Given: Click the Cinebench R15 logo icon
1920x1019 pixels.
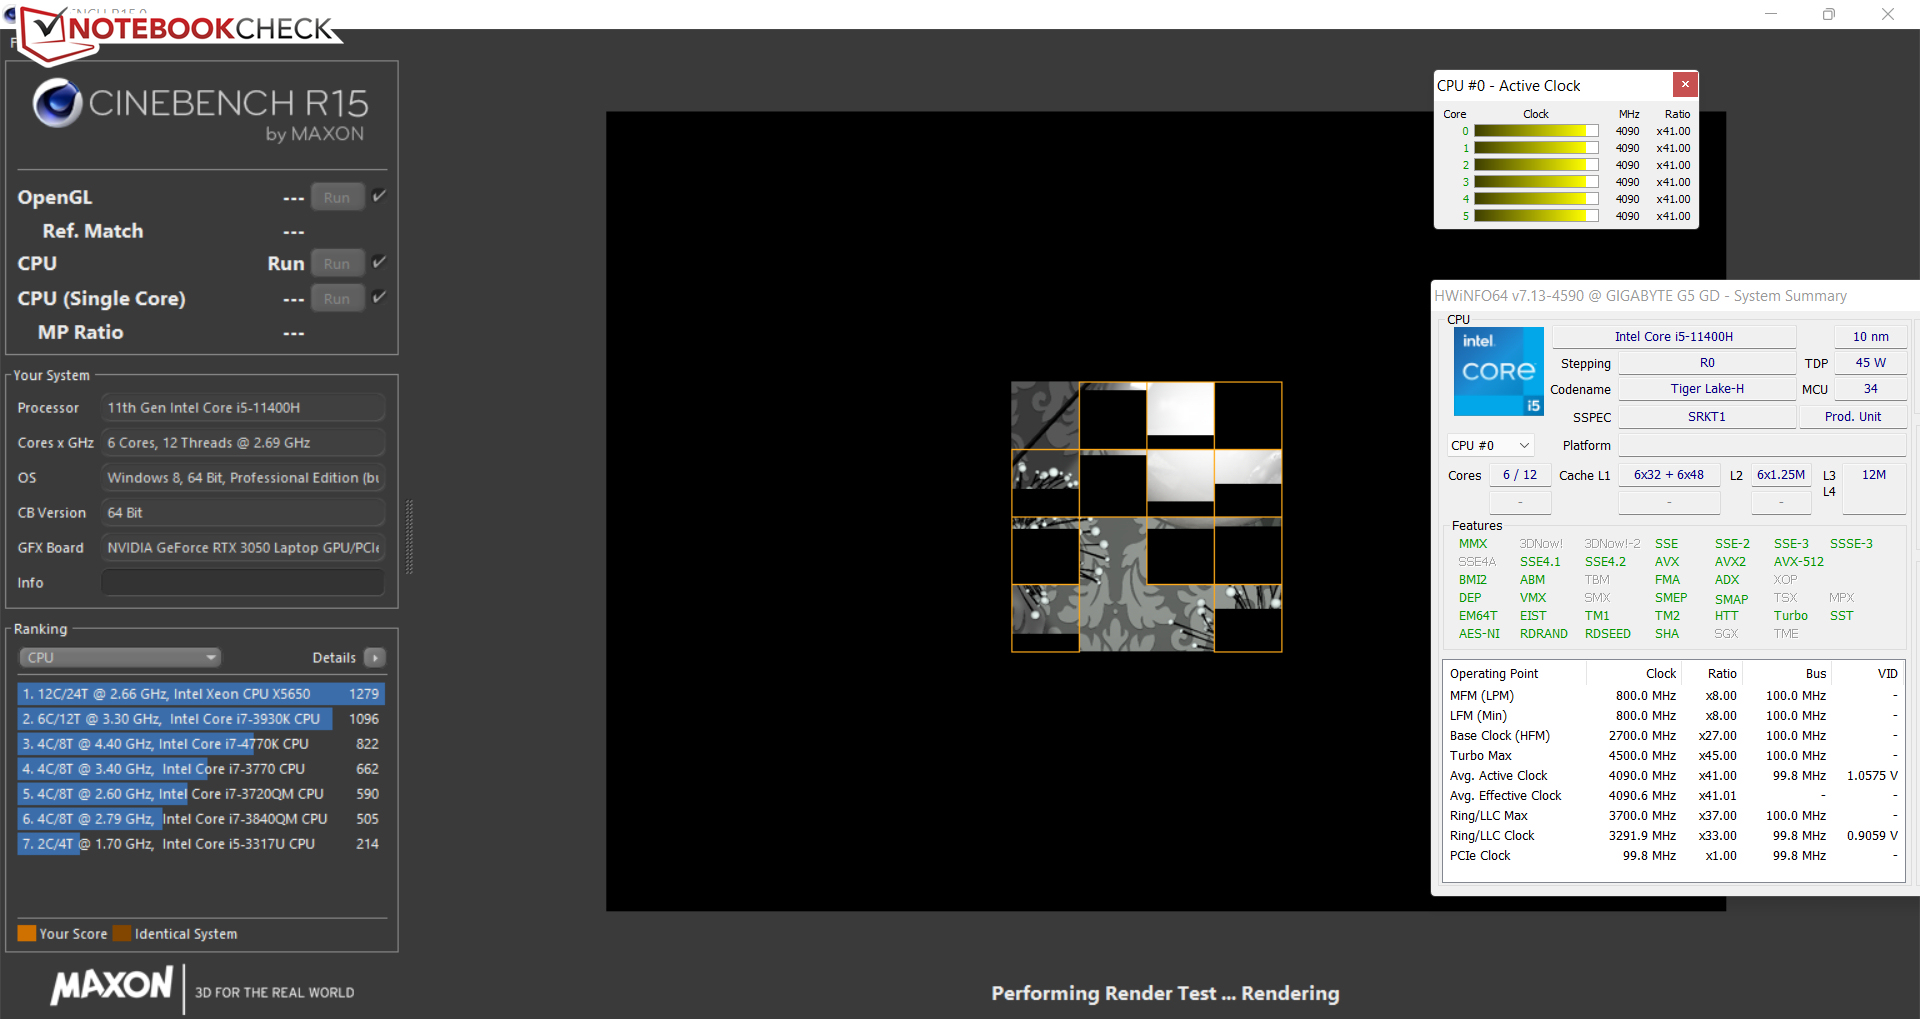Looking at the screenshot, I should (x=57, y=103).
